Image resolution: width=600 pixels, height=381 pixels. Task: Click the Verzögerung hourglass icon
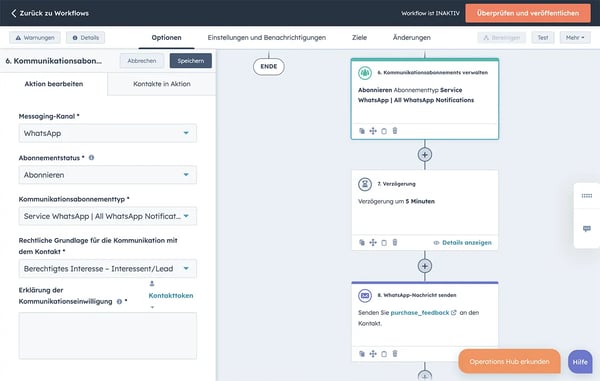pos(365,184)
